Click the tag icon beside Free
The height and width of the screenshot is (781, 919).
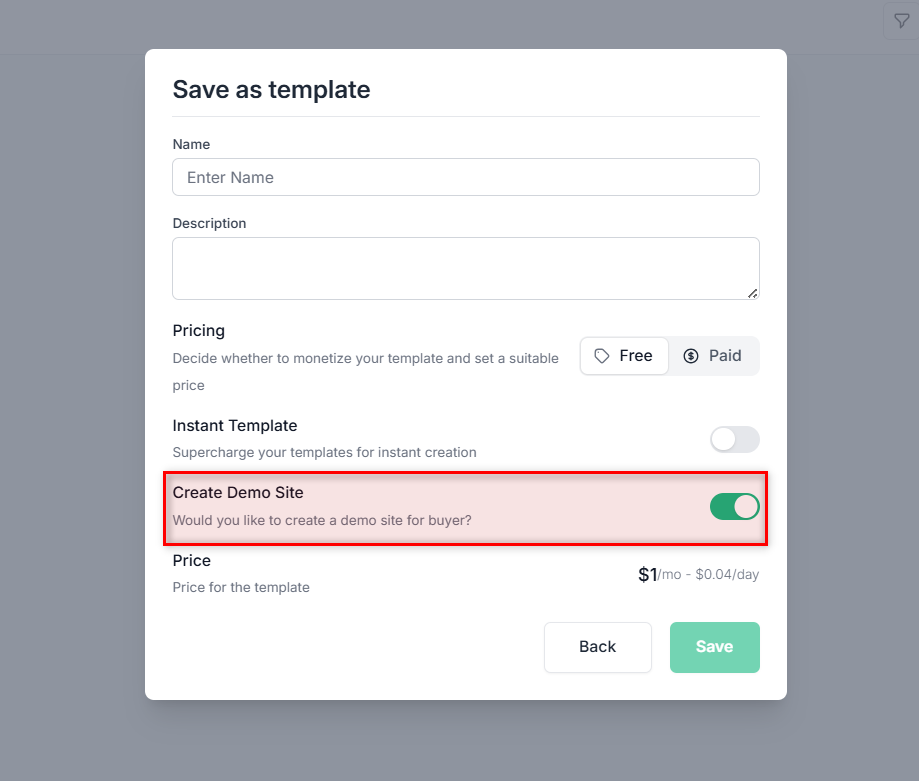[602, 356]
